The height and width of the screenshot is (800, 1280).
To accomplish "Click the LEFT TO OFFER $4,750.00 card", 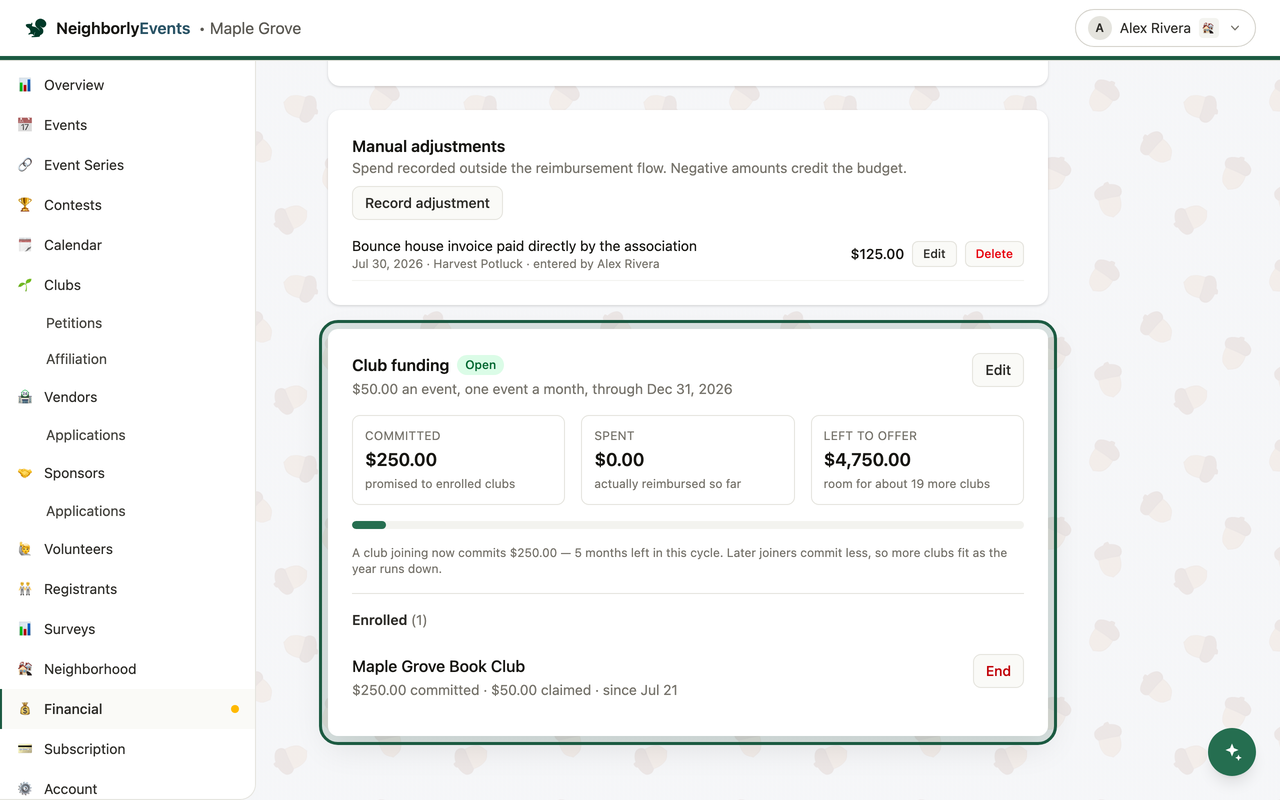I will (x=917, y=460).
